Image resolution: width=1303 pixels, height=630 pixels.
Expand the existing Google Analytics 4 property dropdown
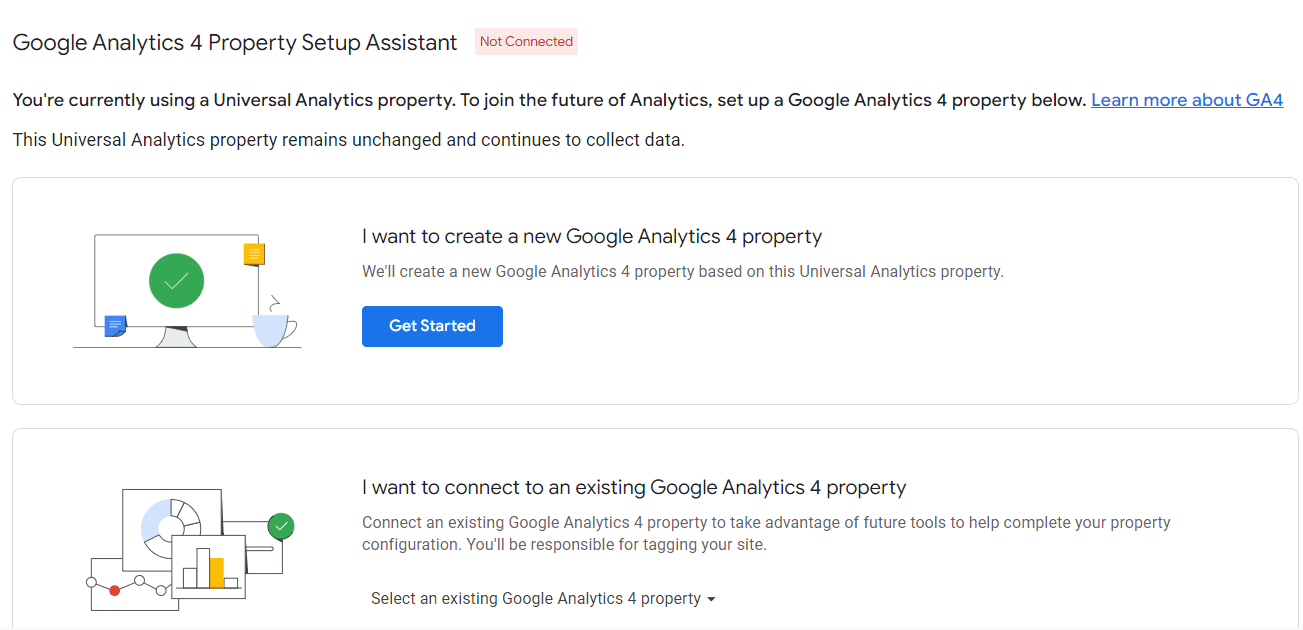point(543,599)
